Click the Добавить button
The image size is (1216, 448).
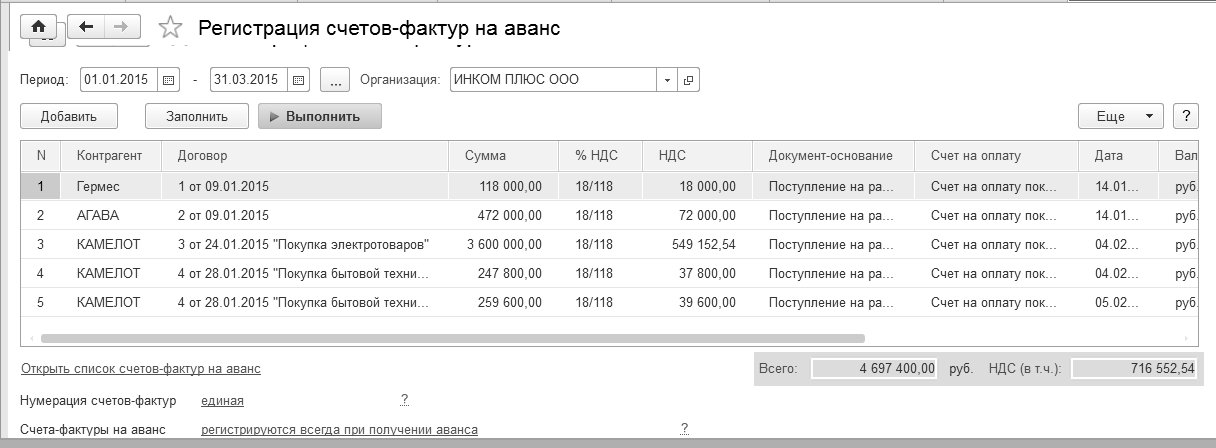click(x=69, y=116)
